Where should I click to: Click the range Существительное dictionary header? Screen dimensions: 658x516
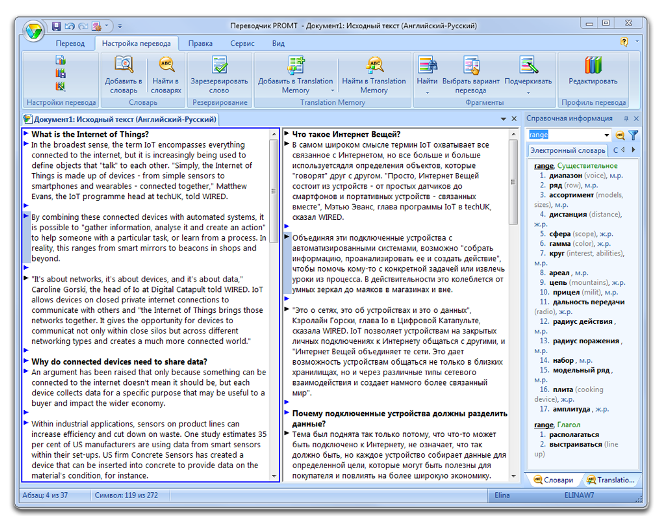[576, 166]
